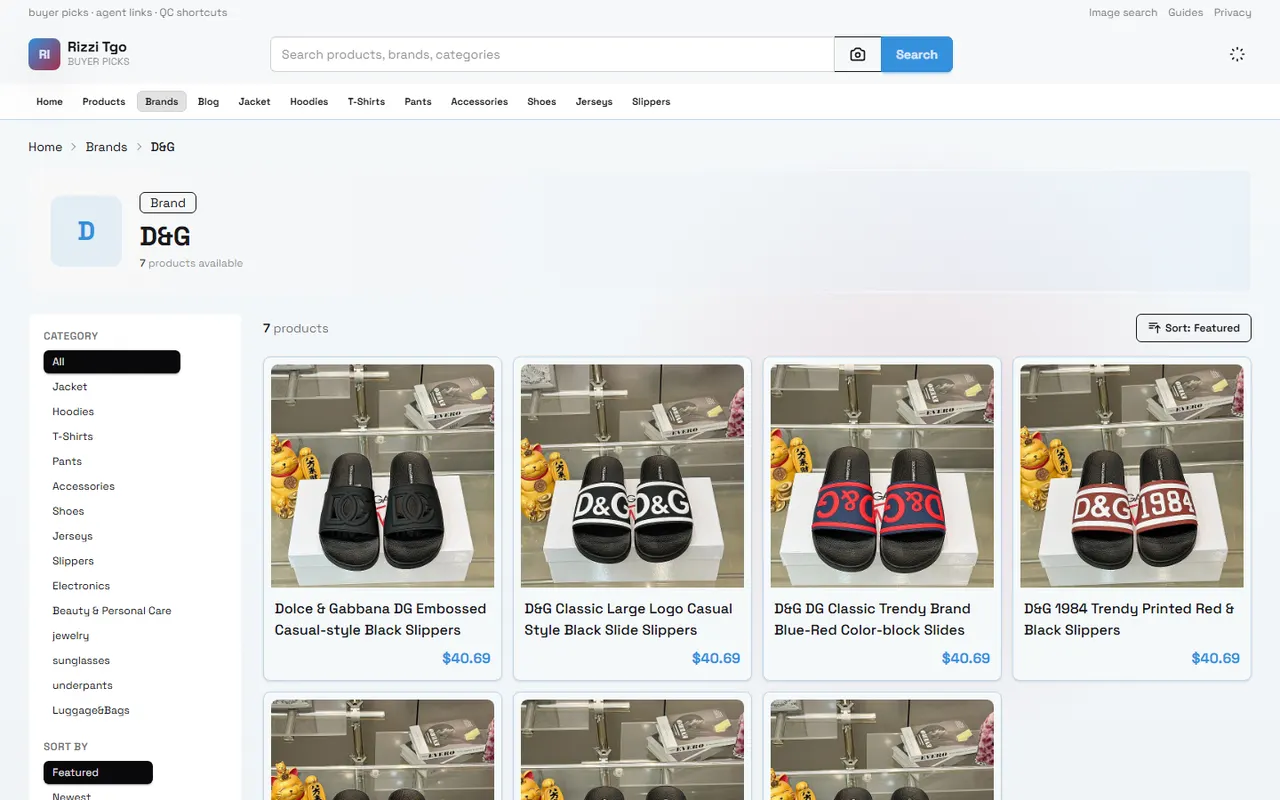Filter by Electronics category
This screenshot has width=1280, height=800.
[81, 586]
